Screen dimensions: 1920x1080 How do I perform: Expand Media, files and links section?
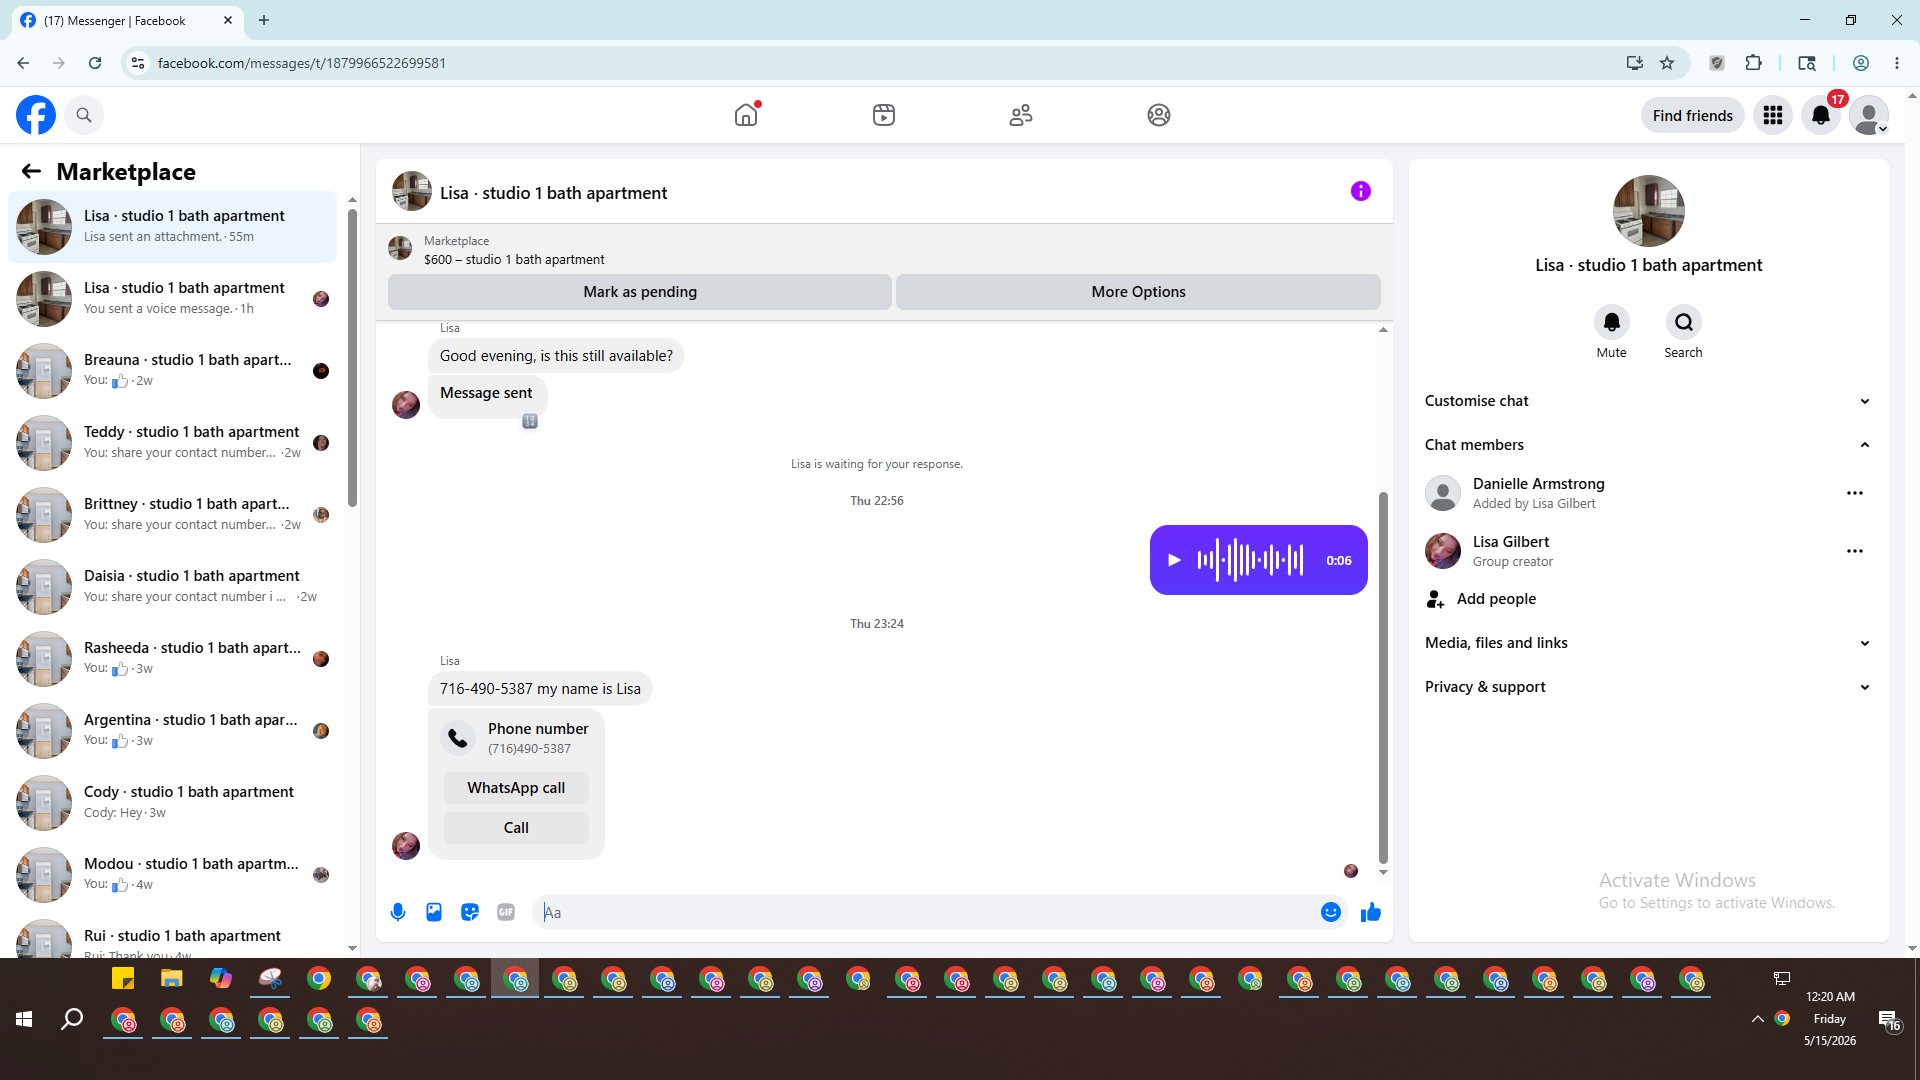point(1648,643)
